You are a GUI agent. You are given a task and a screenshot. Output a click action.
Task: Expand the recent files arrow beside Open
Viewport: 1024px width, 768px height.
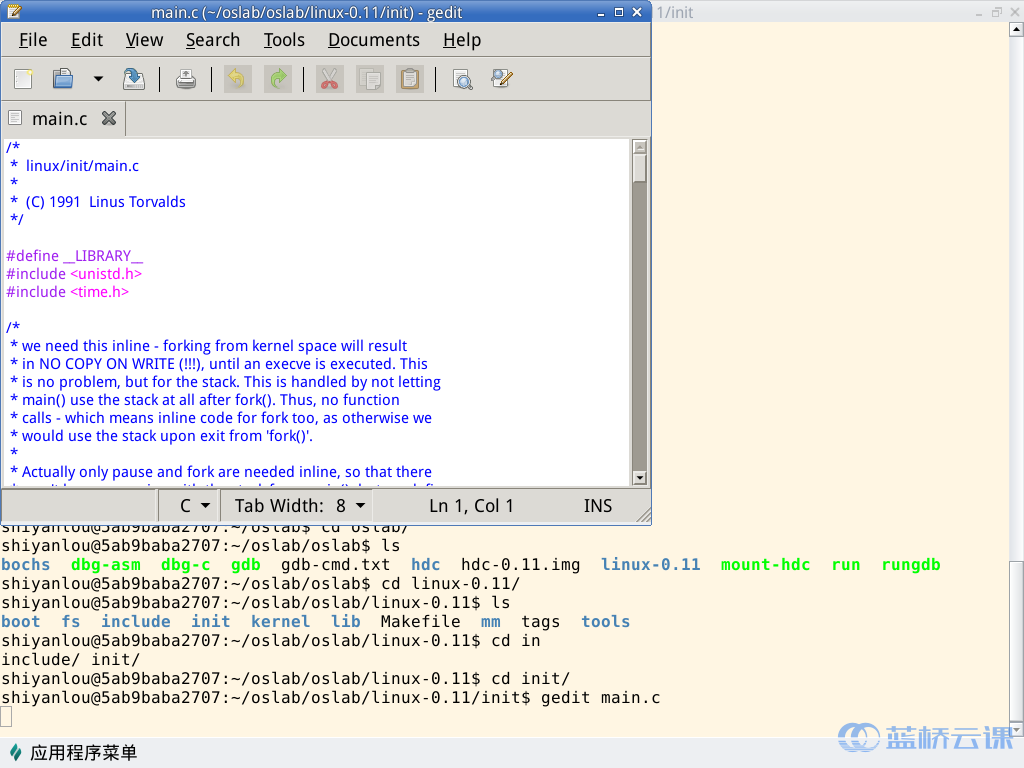click(x=98, y=79)
